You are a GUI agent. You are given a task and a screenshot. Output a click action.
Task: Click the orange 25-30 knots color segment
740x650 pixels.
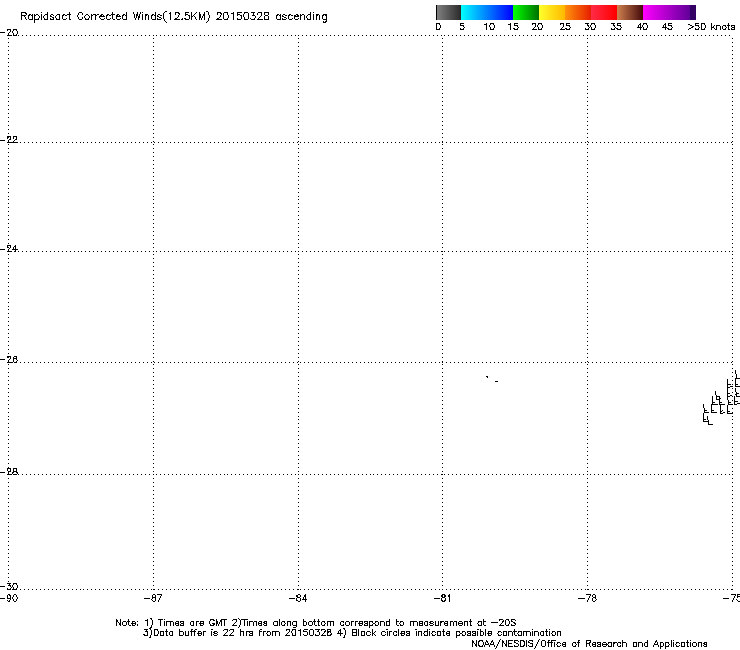[x=578, y=12]
